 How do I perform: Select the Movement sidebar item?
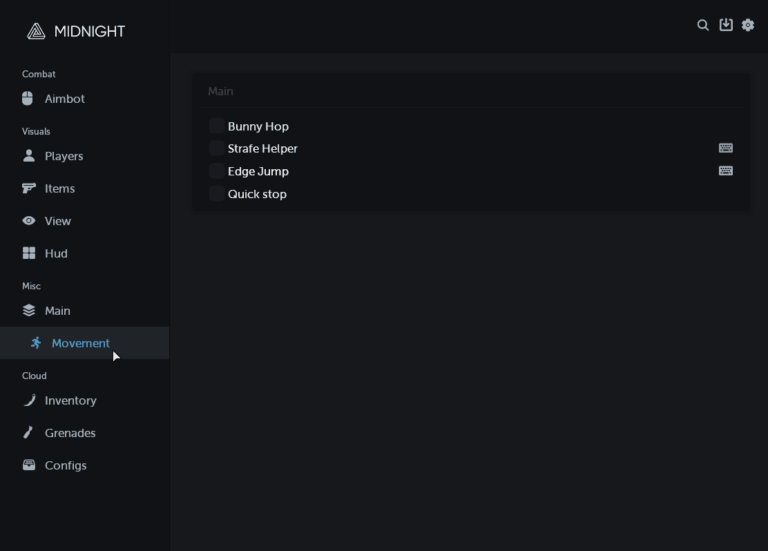point(80,343)
